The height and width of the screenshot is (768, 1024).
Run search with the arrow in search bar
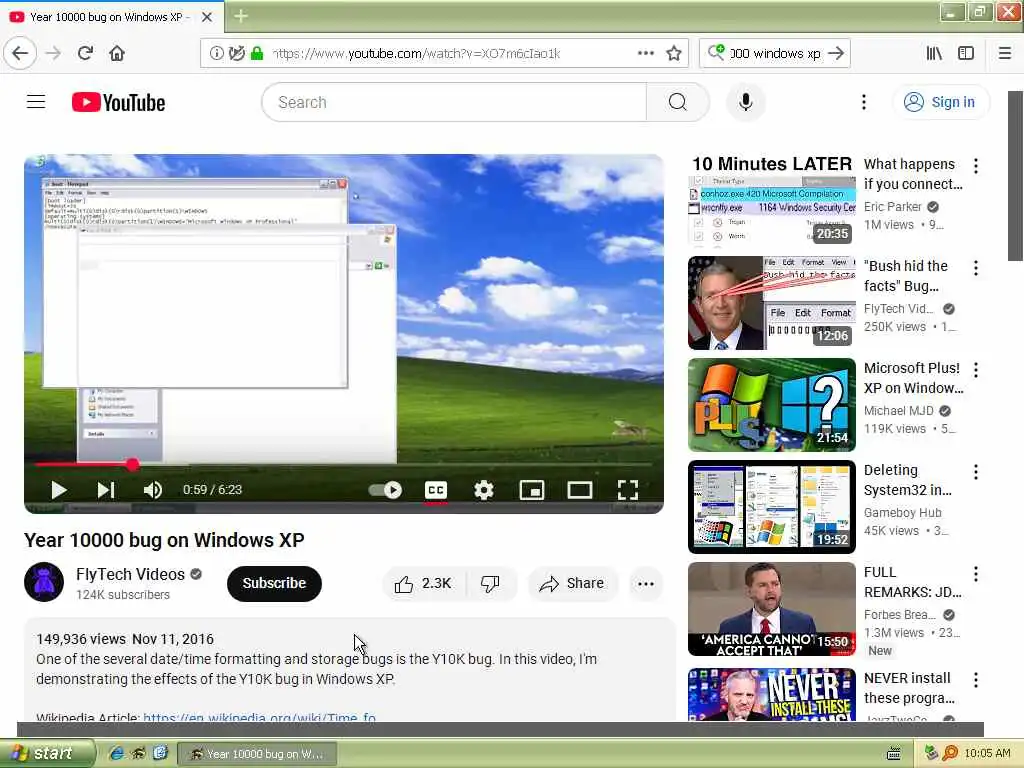[836, 53]
